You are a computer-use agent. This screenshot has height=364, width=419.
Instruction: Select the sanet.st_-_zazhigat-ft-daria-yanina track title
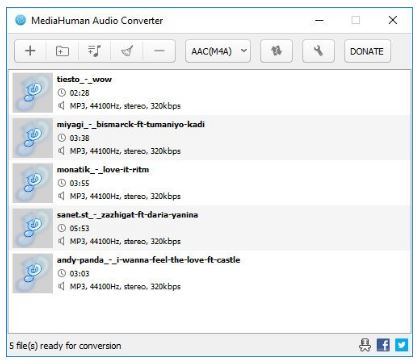tap(127, 215)
